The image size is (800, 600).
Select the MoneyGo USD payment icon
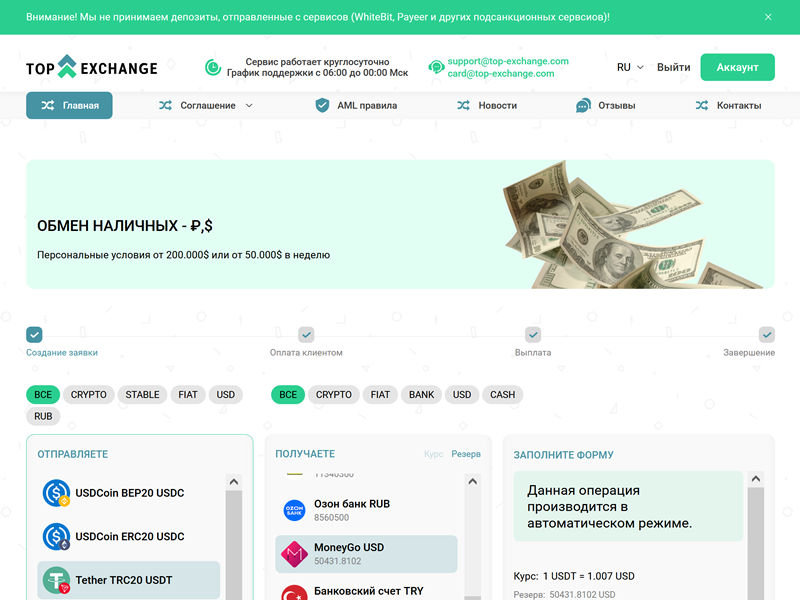[295, 554]
